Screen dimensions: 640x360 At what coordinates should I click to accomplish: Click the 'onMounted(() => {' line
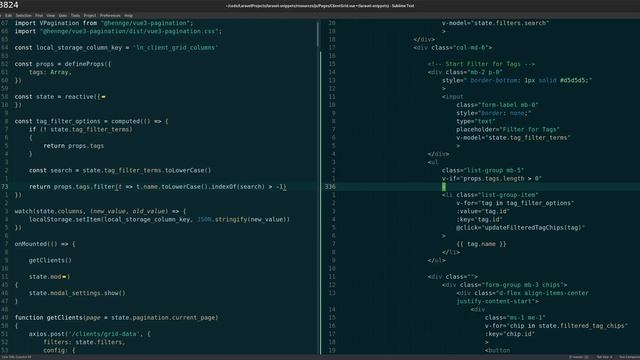click(x=45, y=244)
